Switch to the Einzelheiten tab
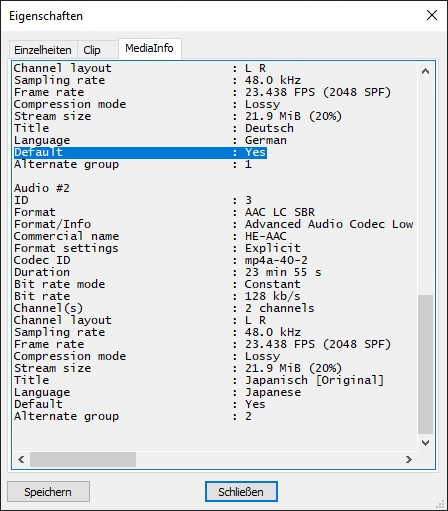This screenshot has height=511, width=448. click(x=43, y=50)
